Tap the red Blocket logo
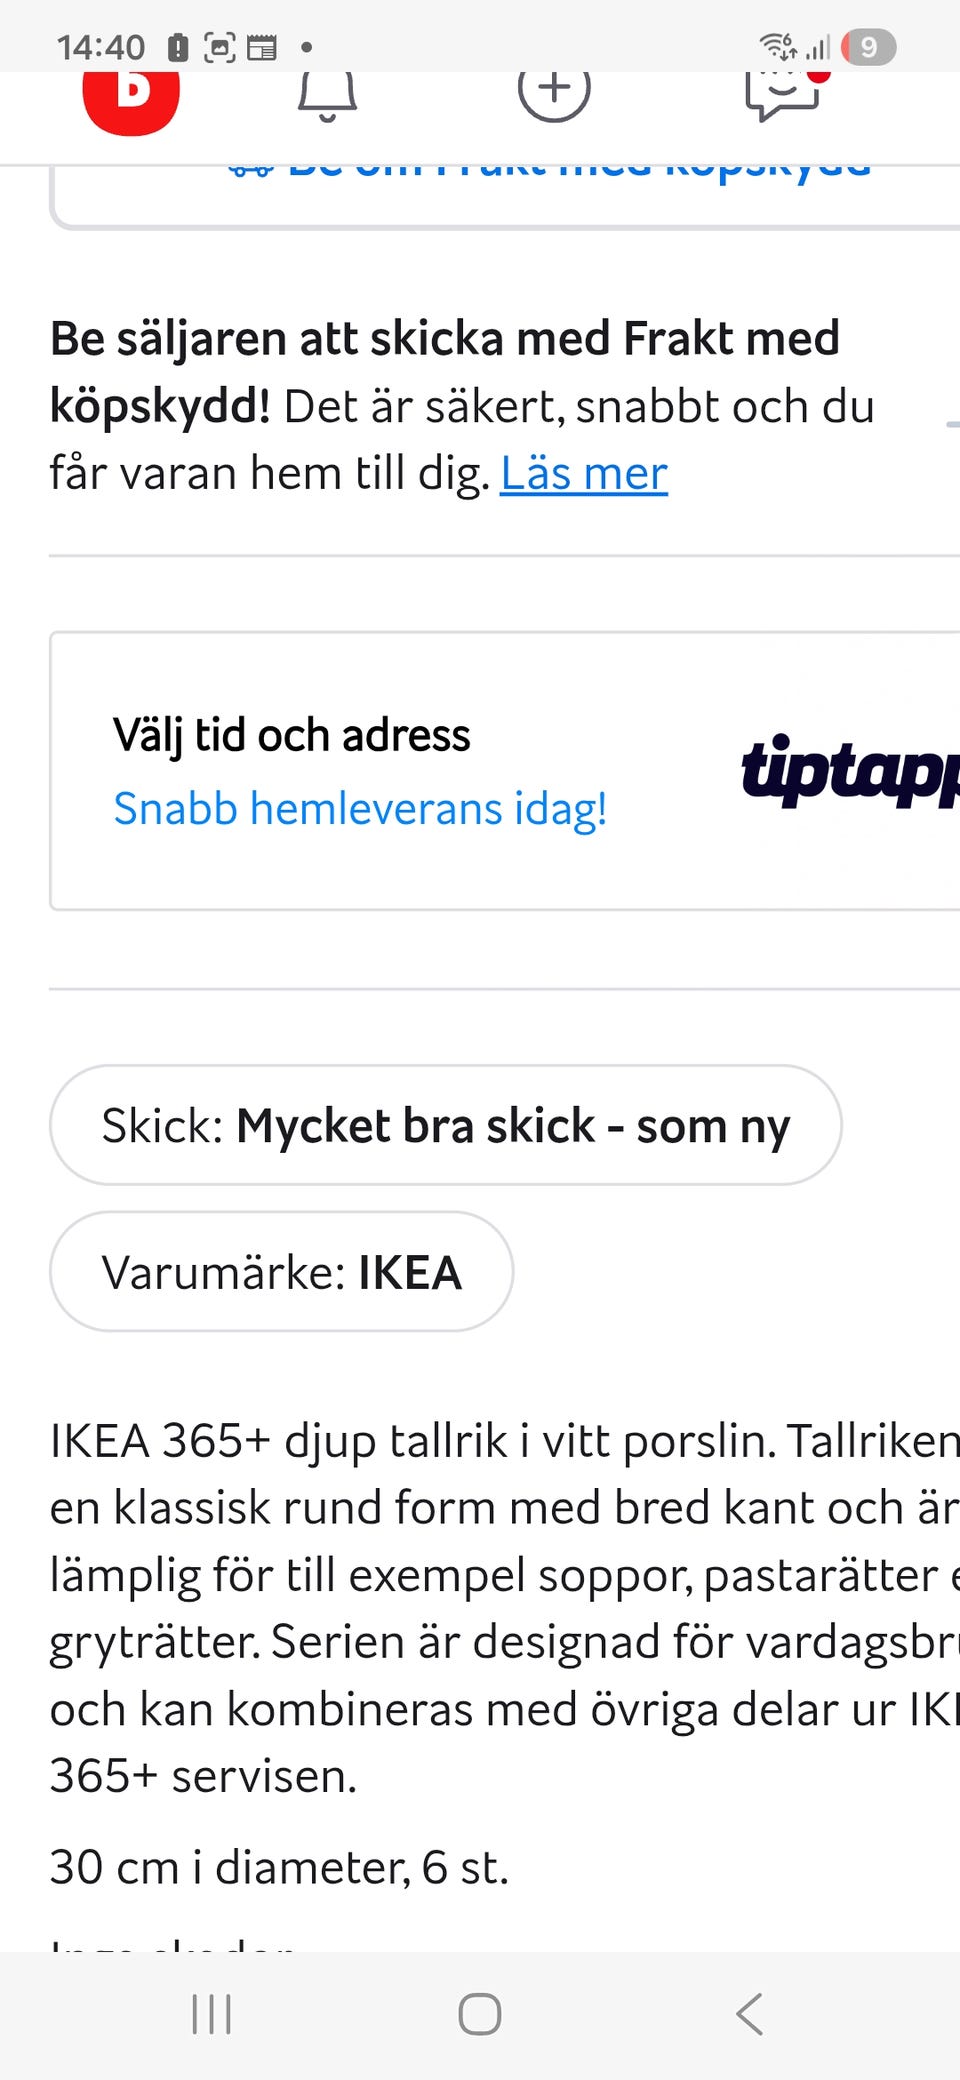960x2080 pixels. pos(131,98)
